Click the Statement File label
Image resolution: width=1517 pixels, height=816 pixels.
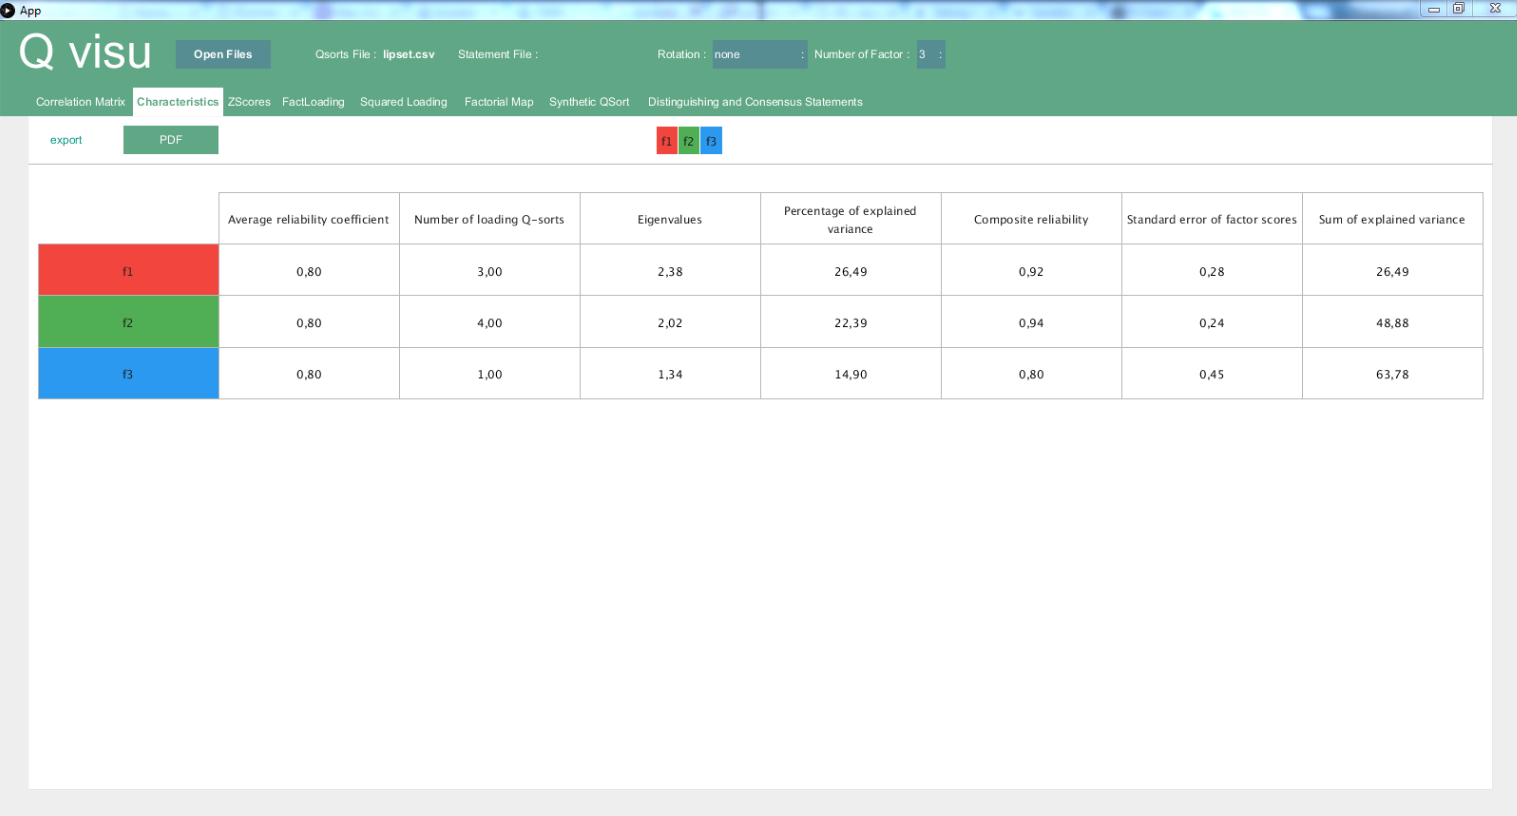tap(498, 54)
